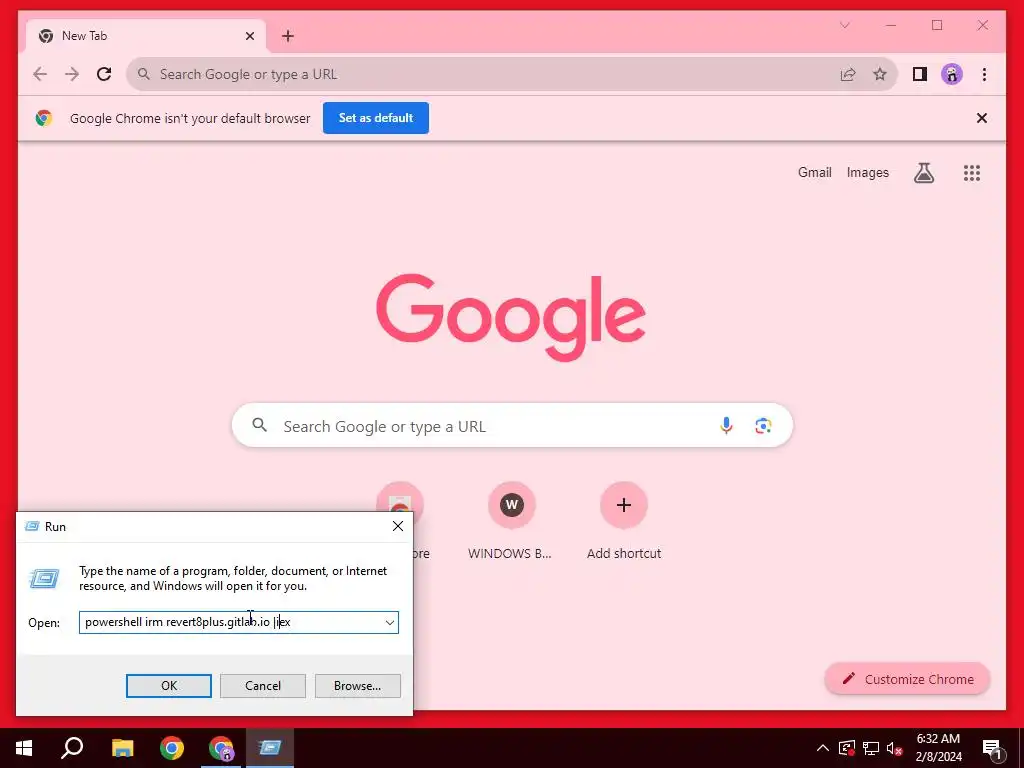The image size is (1024, 768).
Task: Open the network status tray icon
Action: coord(871,748)
